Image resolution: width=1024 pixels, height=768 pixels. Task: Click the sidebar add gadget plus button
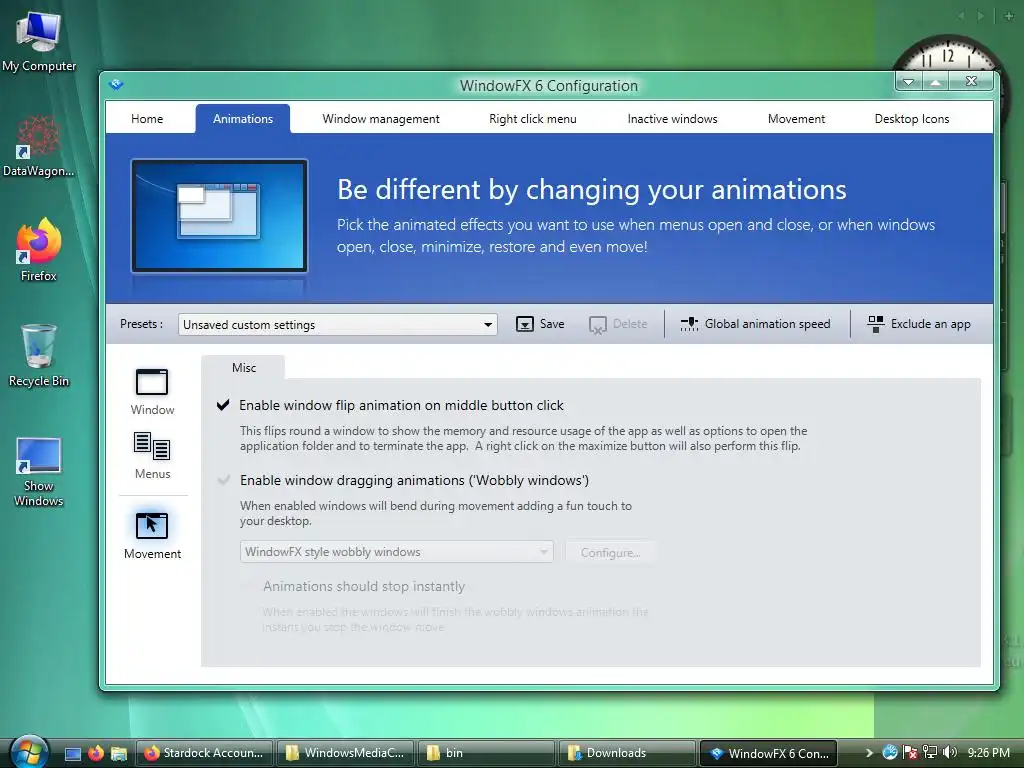[x=1009, y=16]
